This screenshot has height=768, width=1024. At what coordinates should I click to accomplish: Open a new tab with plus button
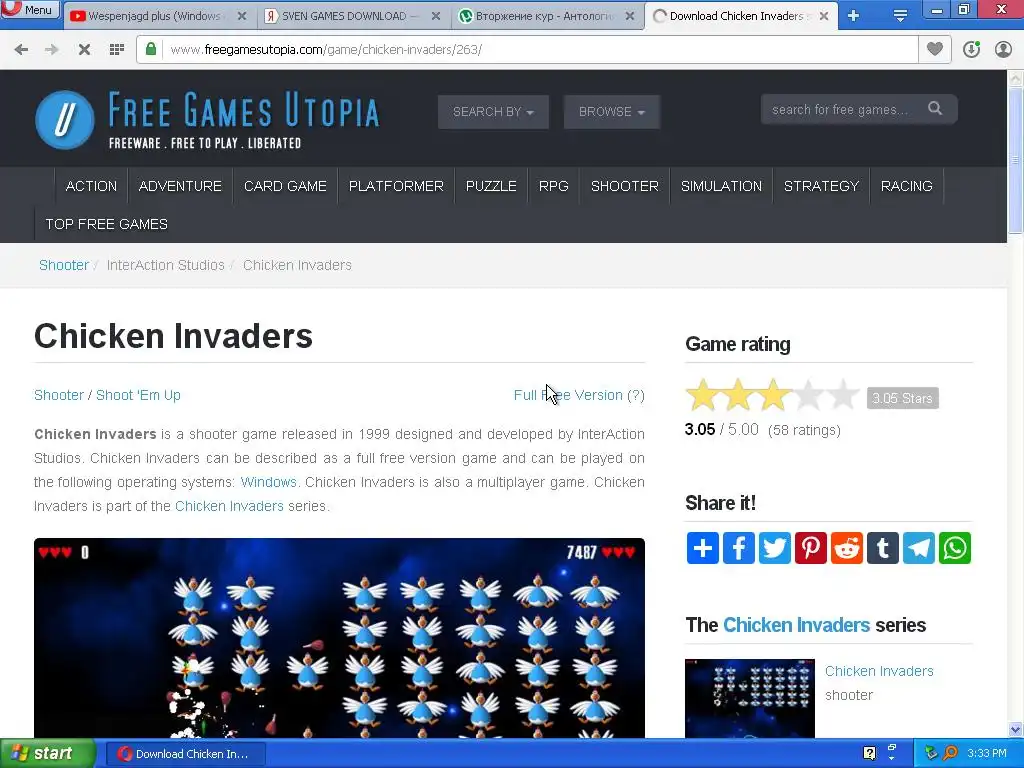pyautogui.click(x=854, y=16)
